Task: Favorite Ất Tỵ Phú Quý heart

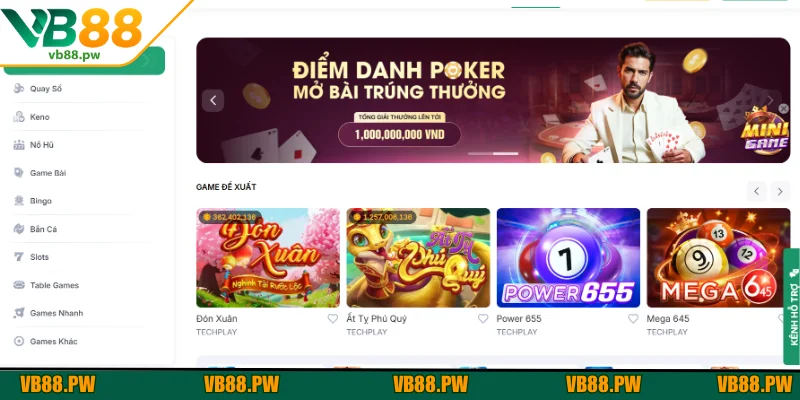Action: (x=483, y=319)
